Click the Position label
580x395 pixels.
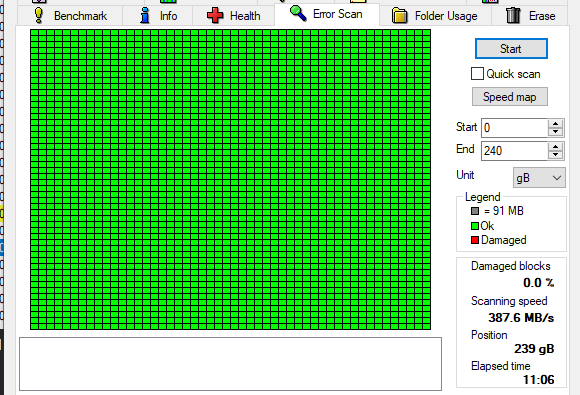coord(489,335)
